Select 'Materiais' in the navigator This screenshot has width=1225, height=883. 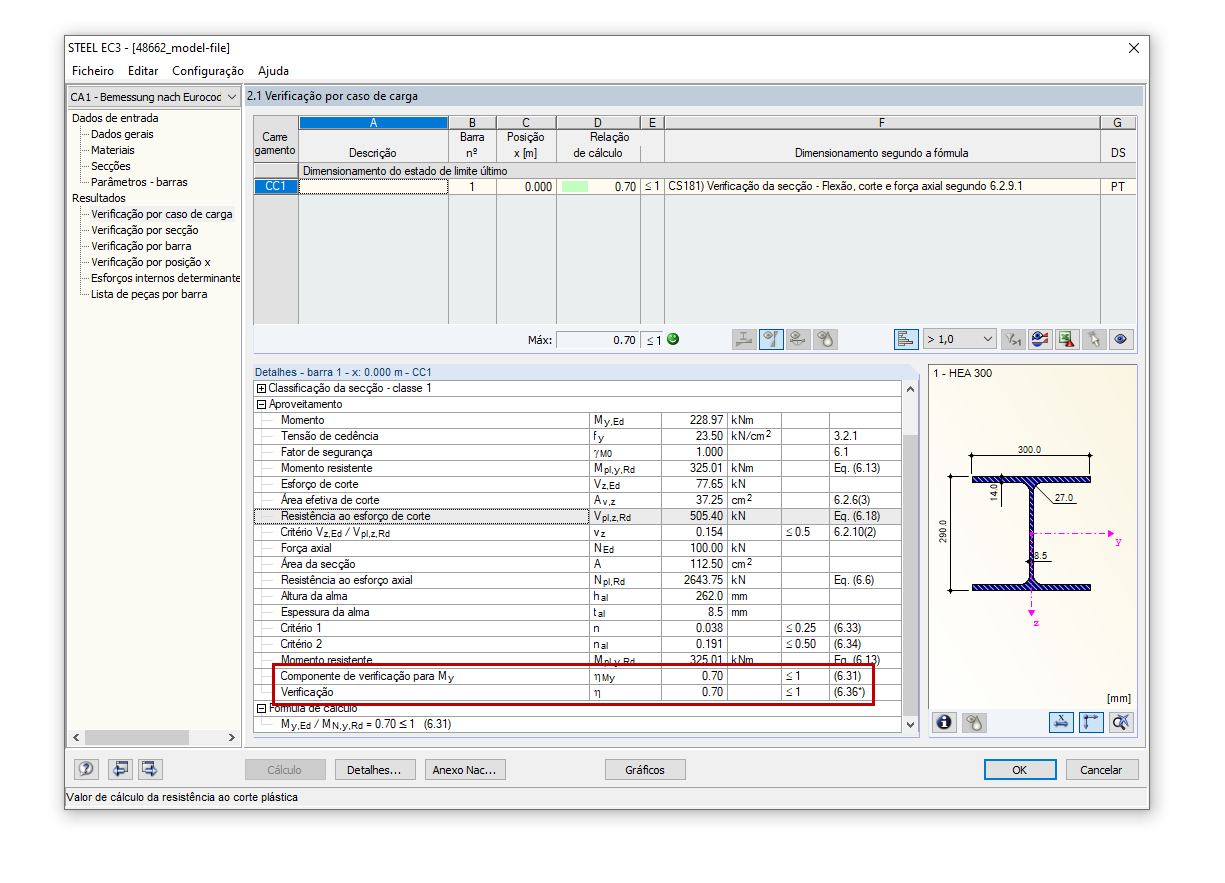click(x=113, y=150)
